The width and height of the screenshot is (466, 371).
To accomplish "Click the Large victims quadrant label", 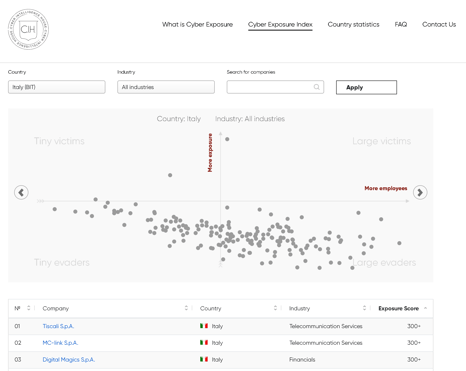I will tap(381, 141).
